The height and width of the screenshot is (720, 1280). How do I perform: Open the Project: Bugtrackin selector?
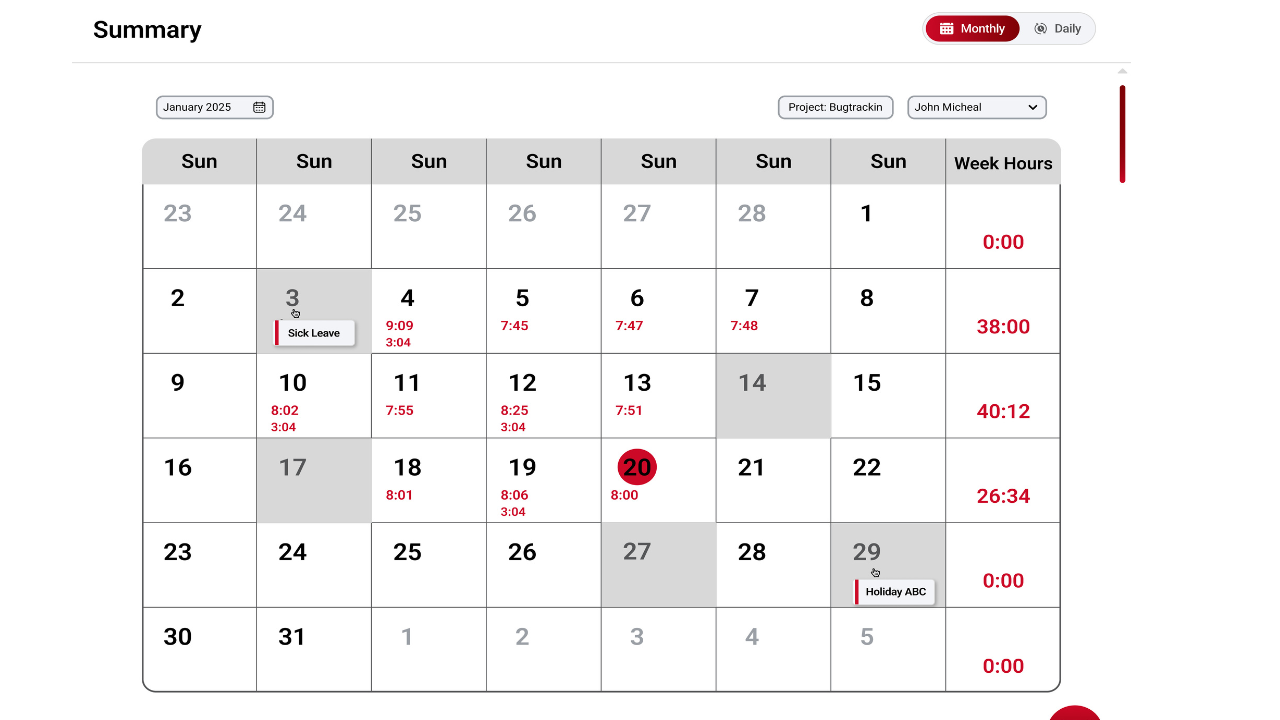835,107
